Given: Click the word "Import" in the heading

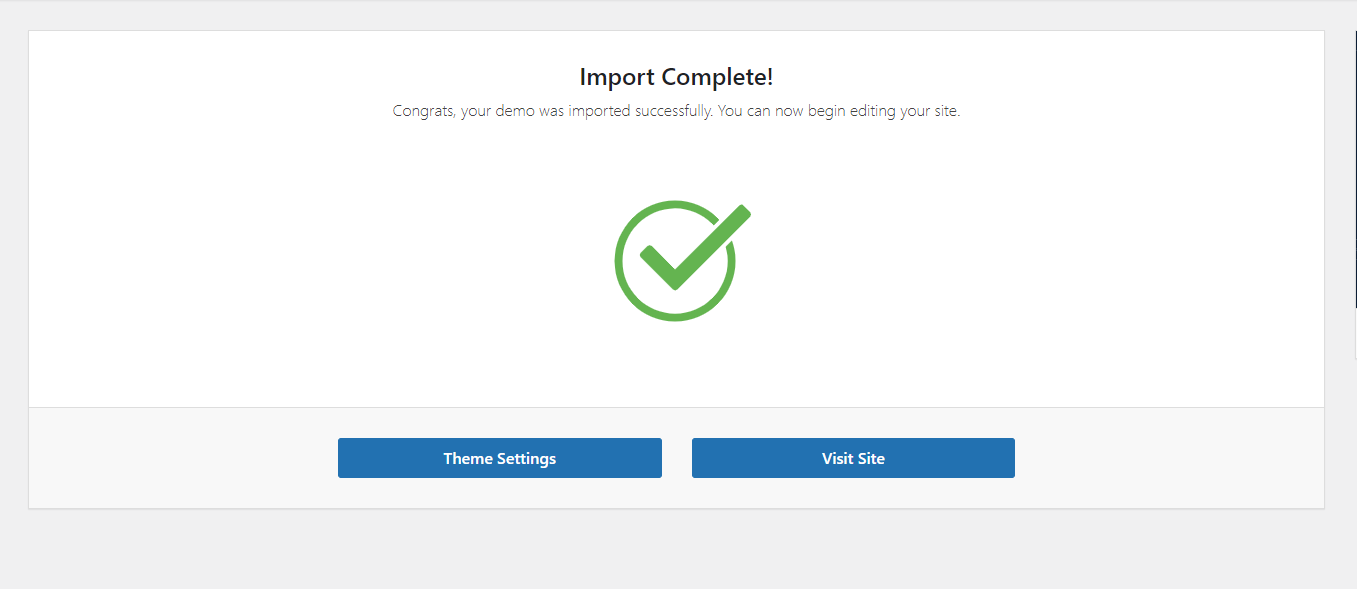Looking at the screenshot, I should click(x=617, y=77).
